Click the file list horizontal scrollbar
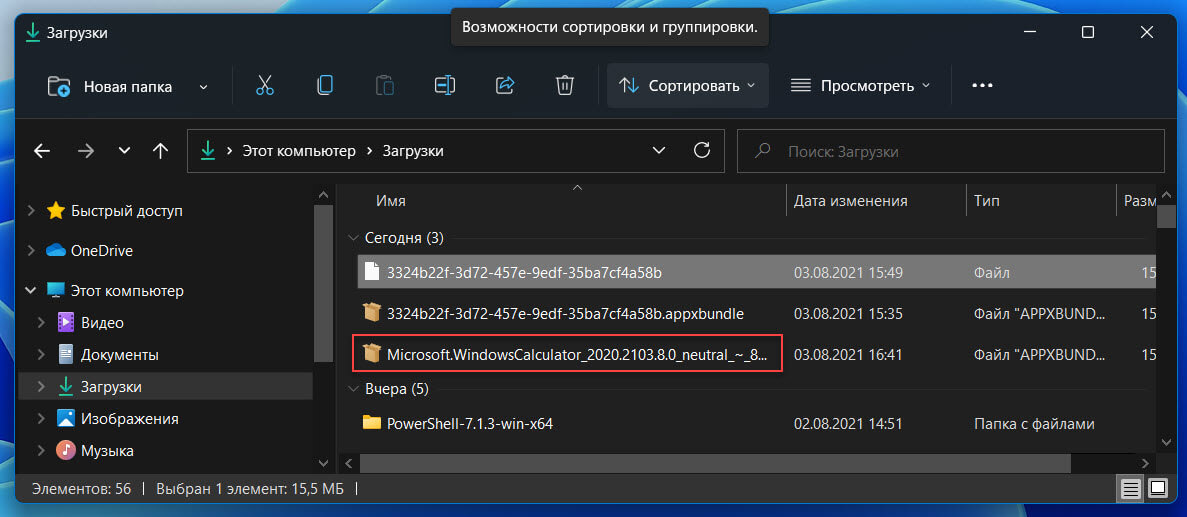Screen dimensions: 1187x517 tap(715, 462)
